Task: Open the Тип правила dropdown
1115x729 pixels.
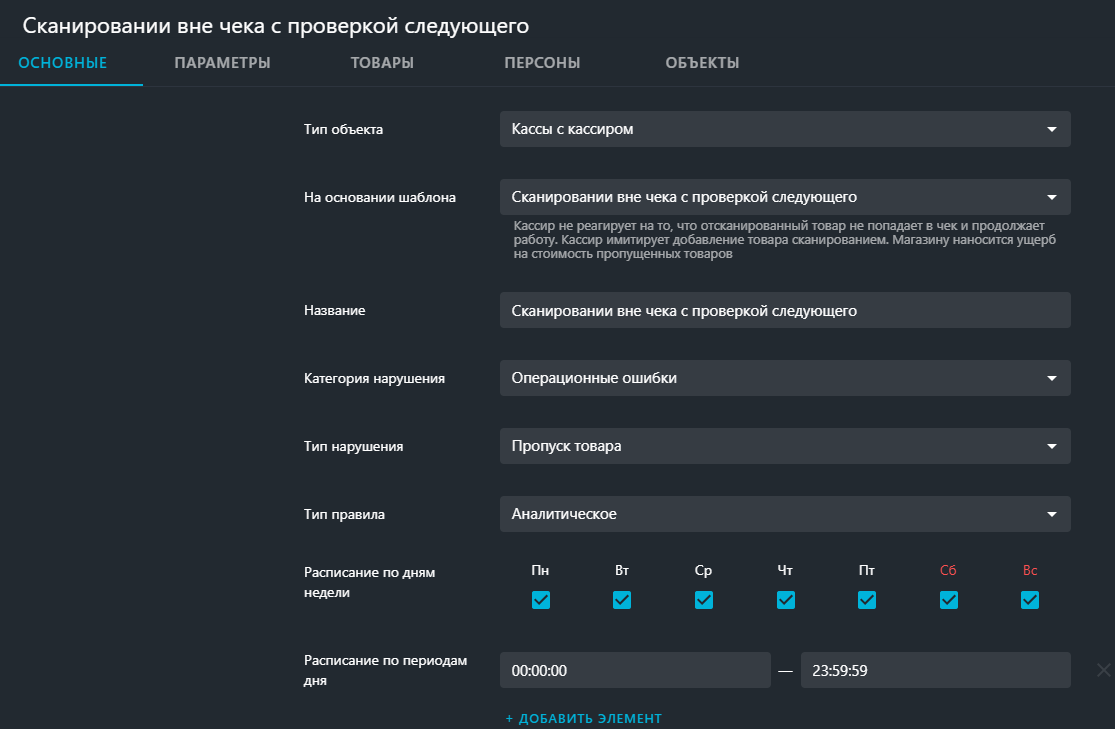Action: tap(785, 514)
